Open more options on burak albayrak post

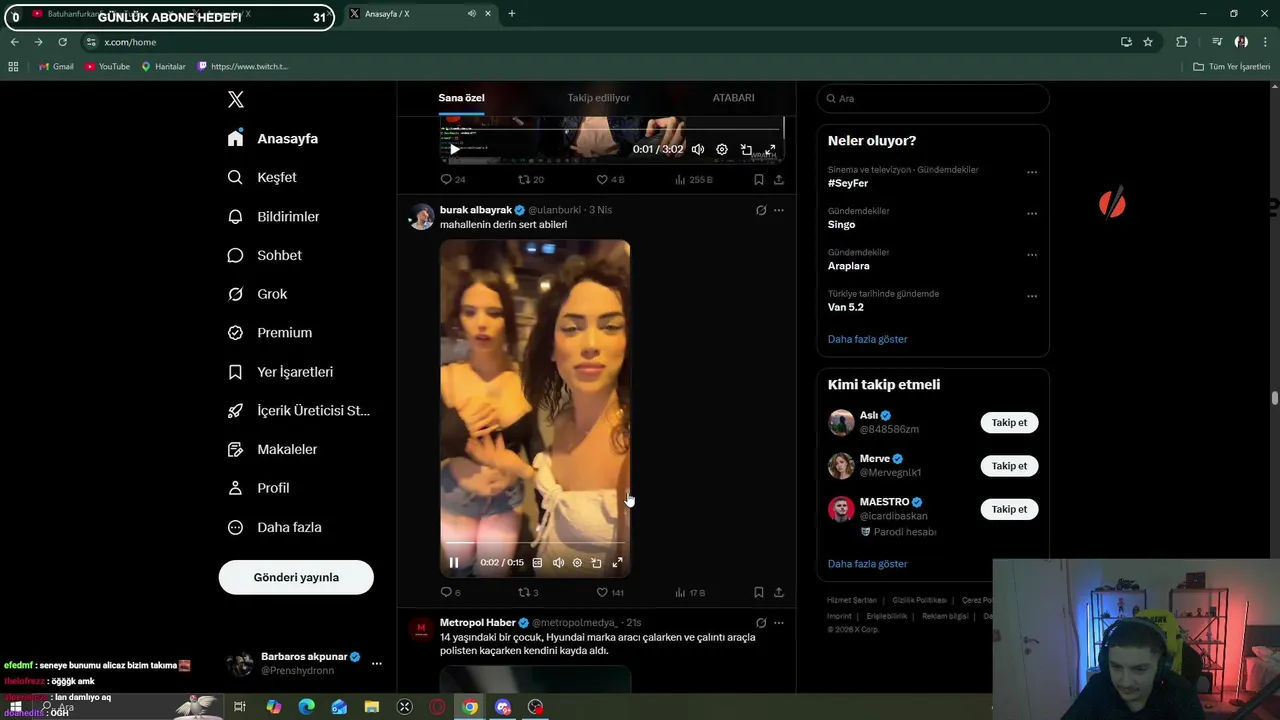pos(779,210)
